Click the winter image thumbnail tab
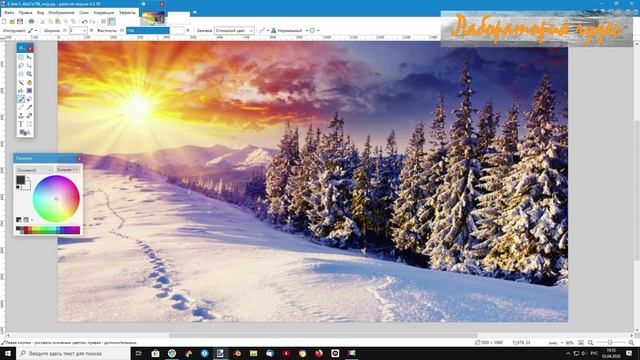 tap(153, 18)
